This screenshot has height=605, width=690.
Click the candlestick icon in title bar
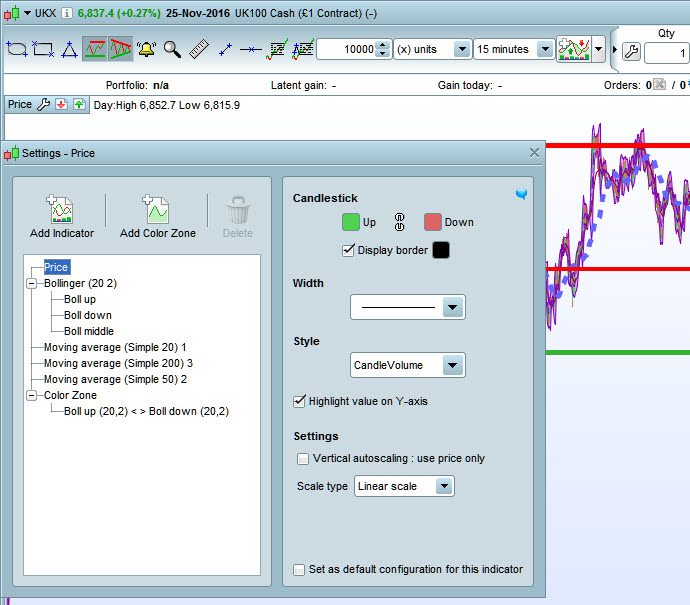click(12, 13)
